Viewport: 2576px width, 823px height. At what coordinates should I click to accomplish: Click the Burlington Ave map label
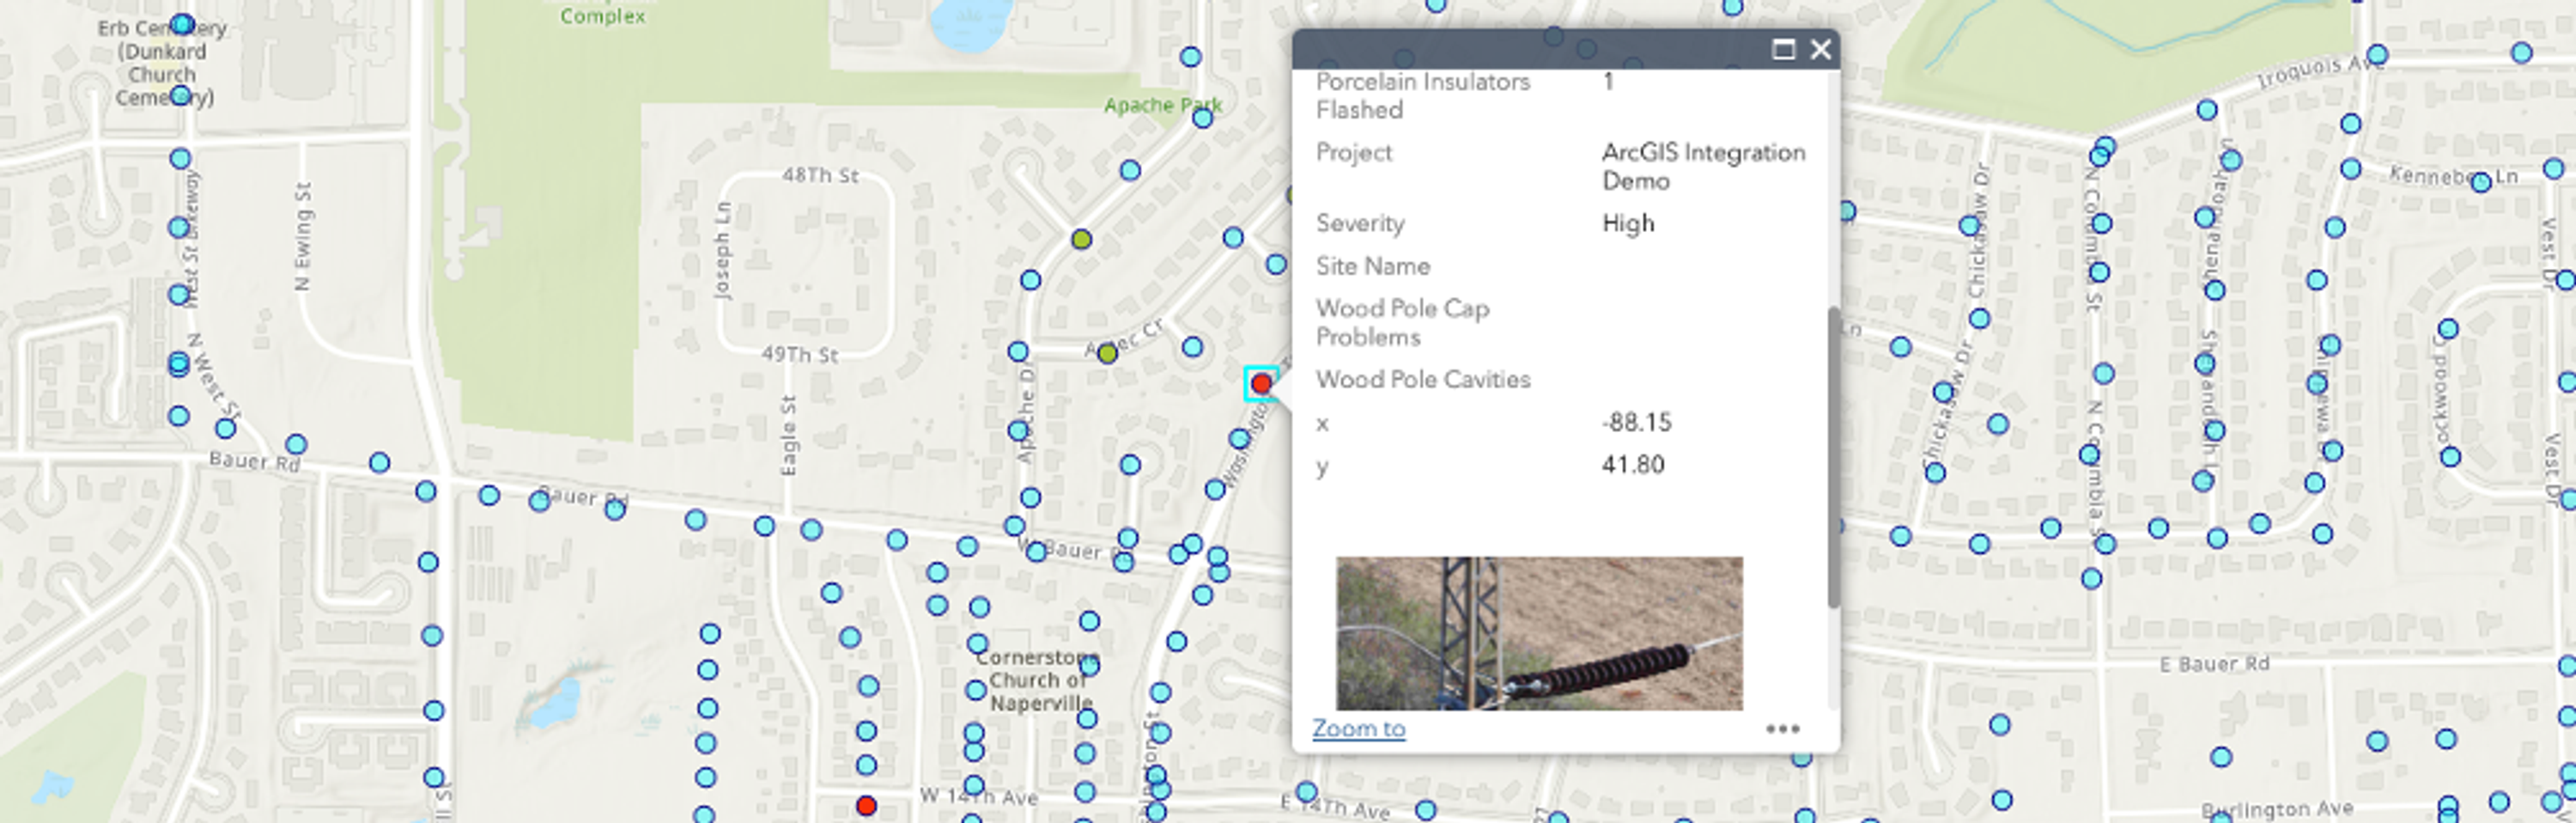click(2277, 808)
